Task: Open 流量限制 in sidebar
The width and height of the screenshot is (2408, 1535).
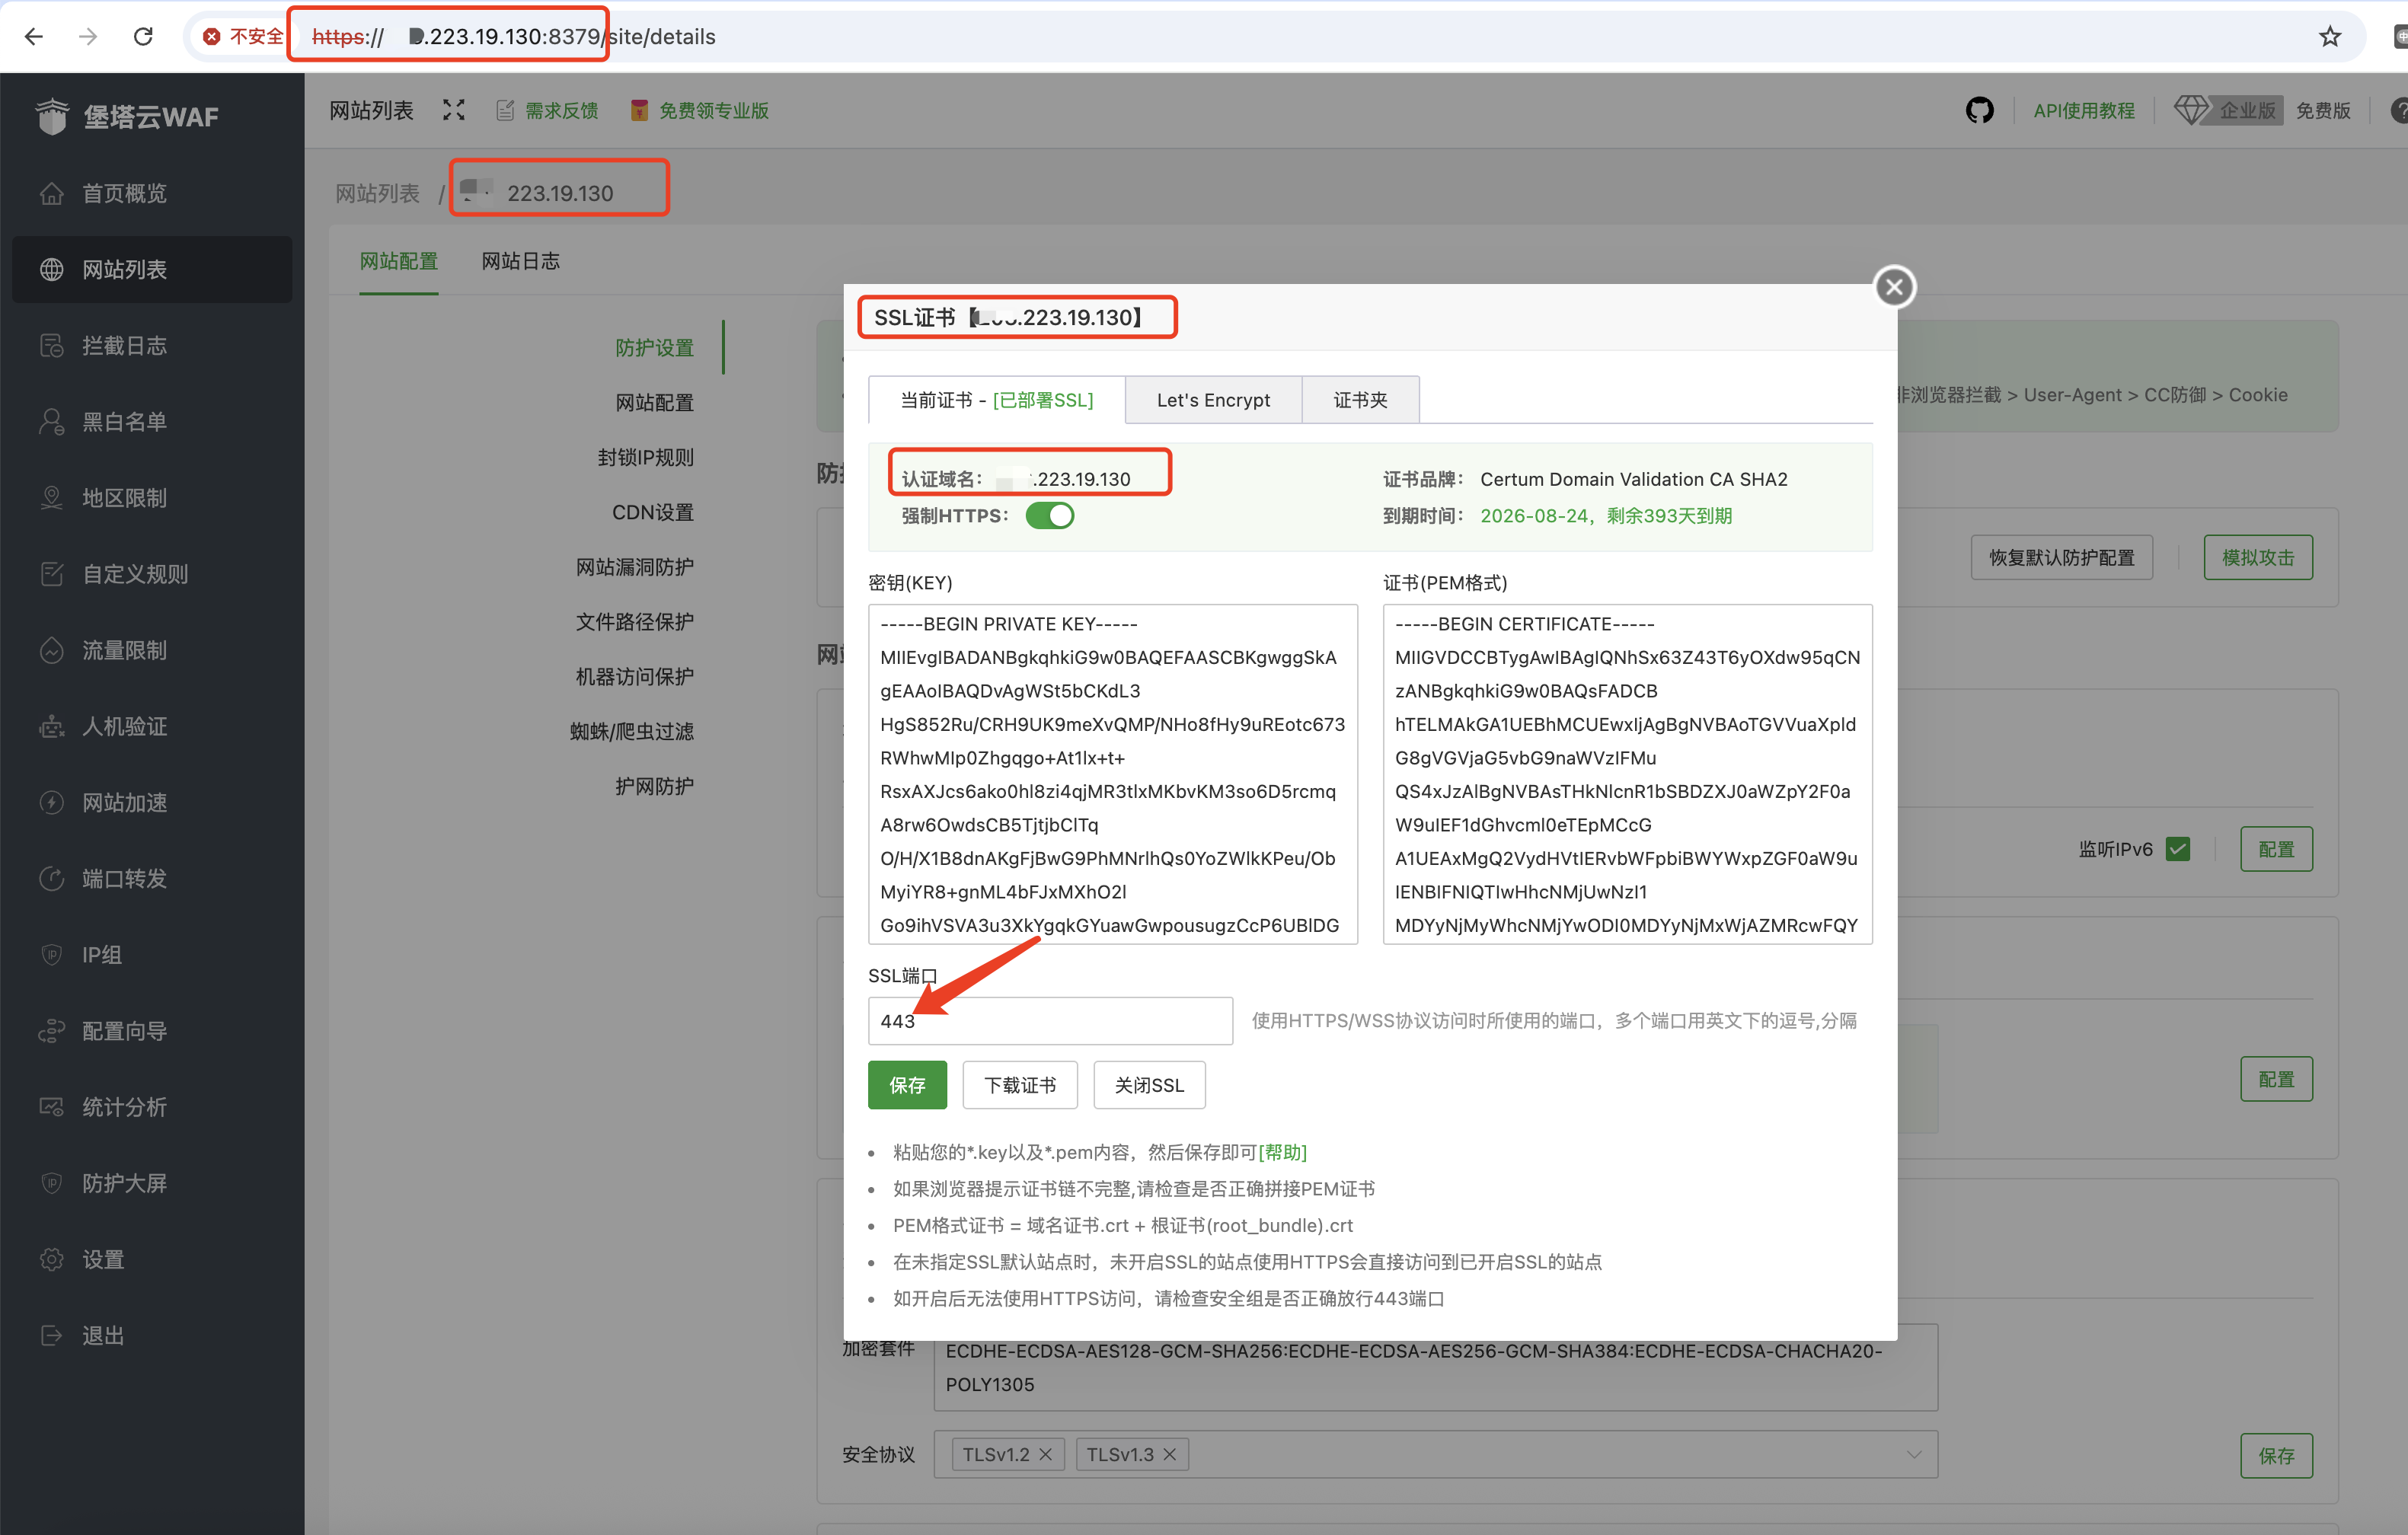Action: click(x=152, y=650)
